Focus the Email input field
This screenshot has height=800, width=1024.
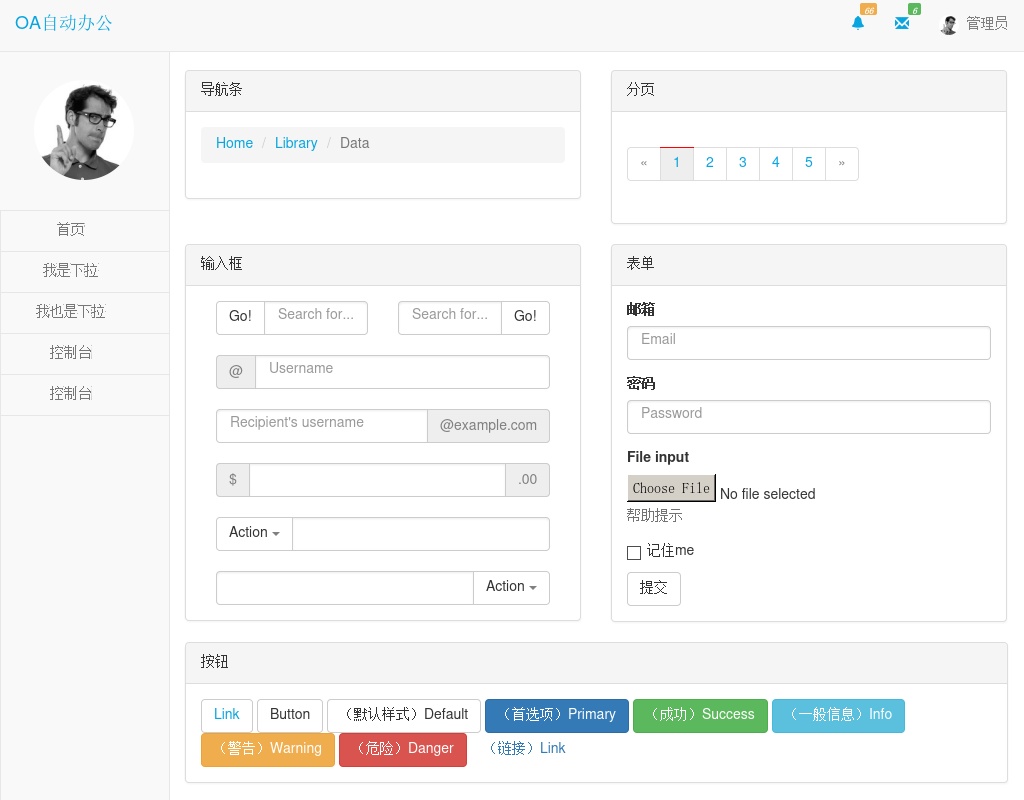[x=808, y=342]
